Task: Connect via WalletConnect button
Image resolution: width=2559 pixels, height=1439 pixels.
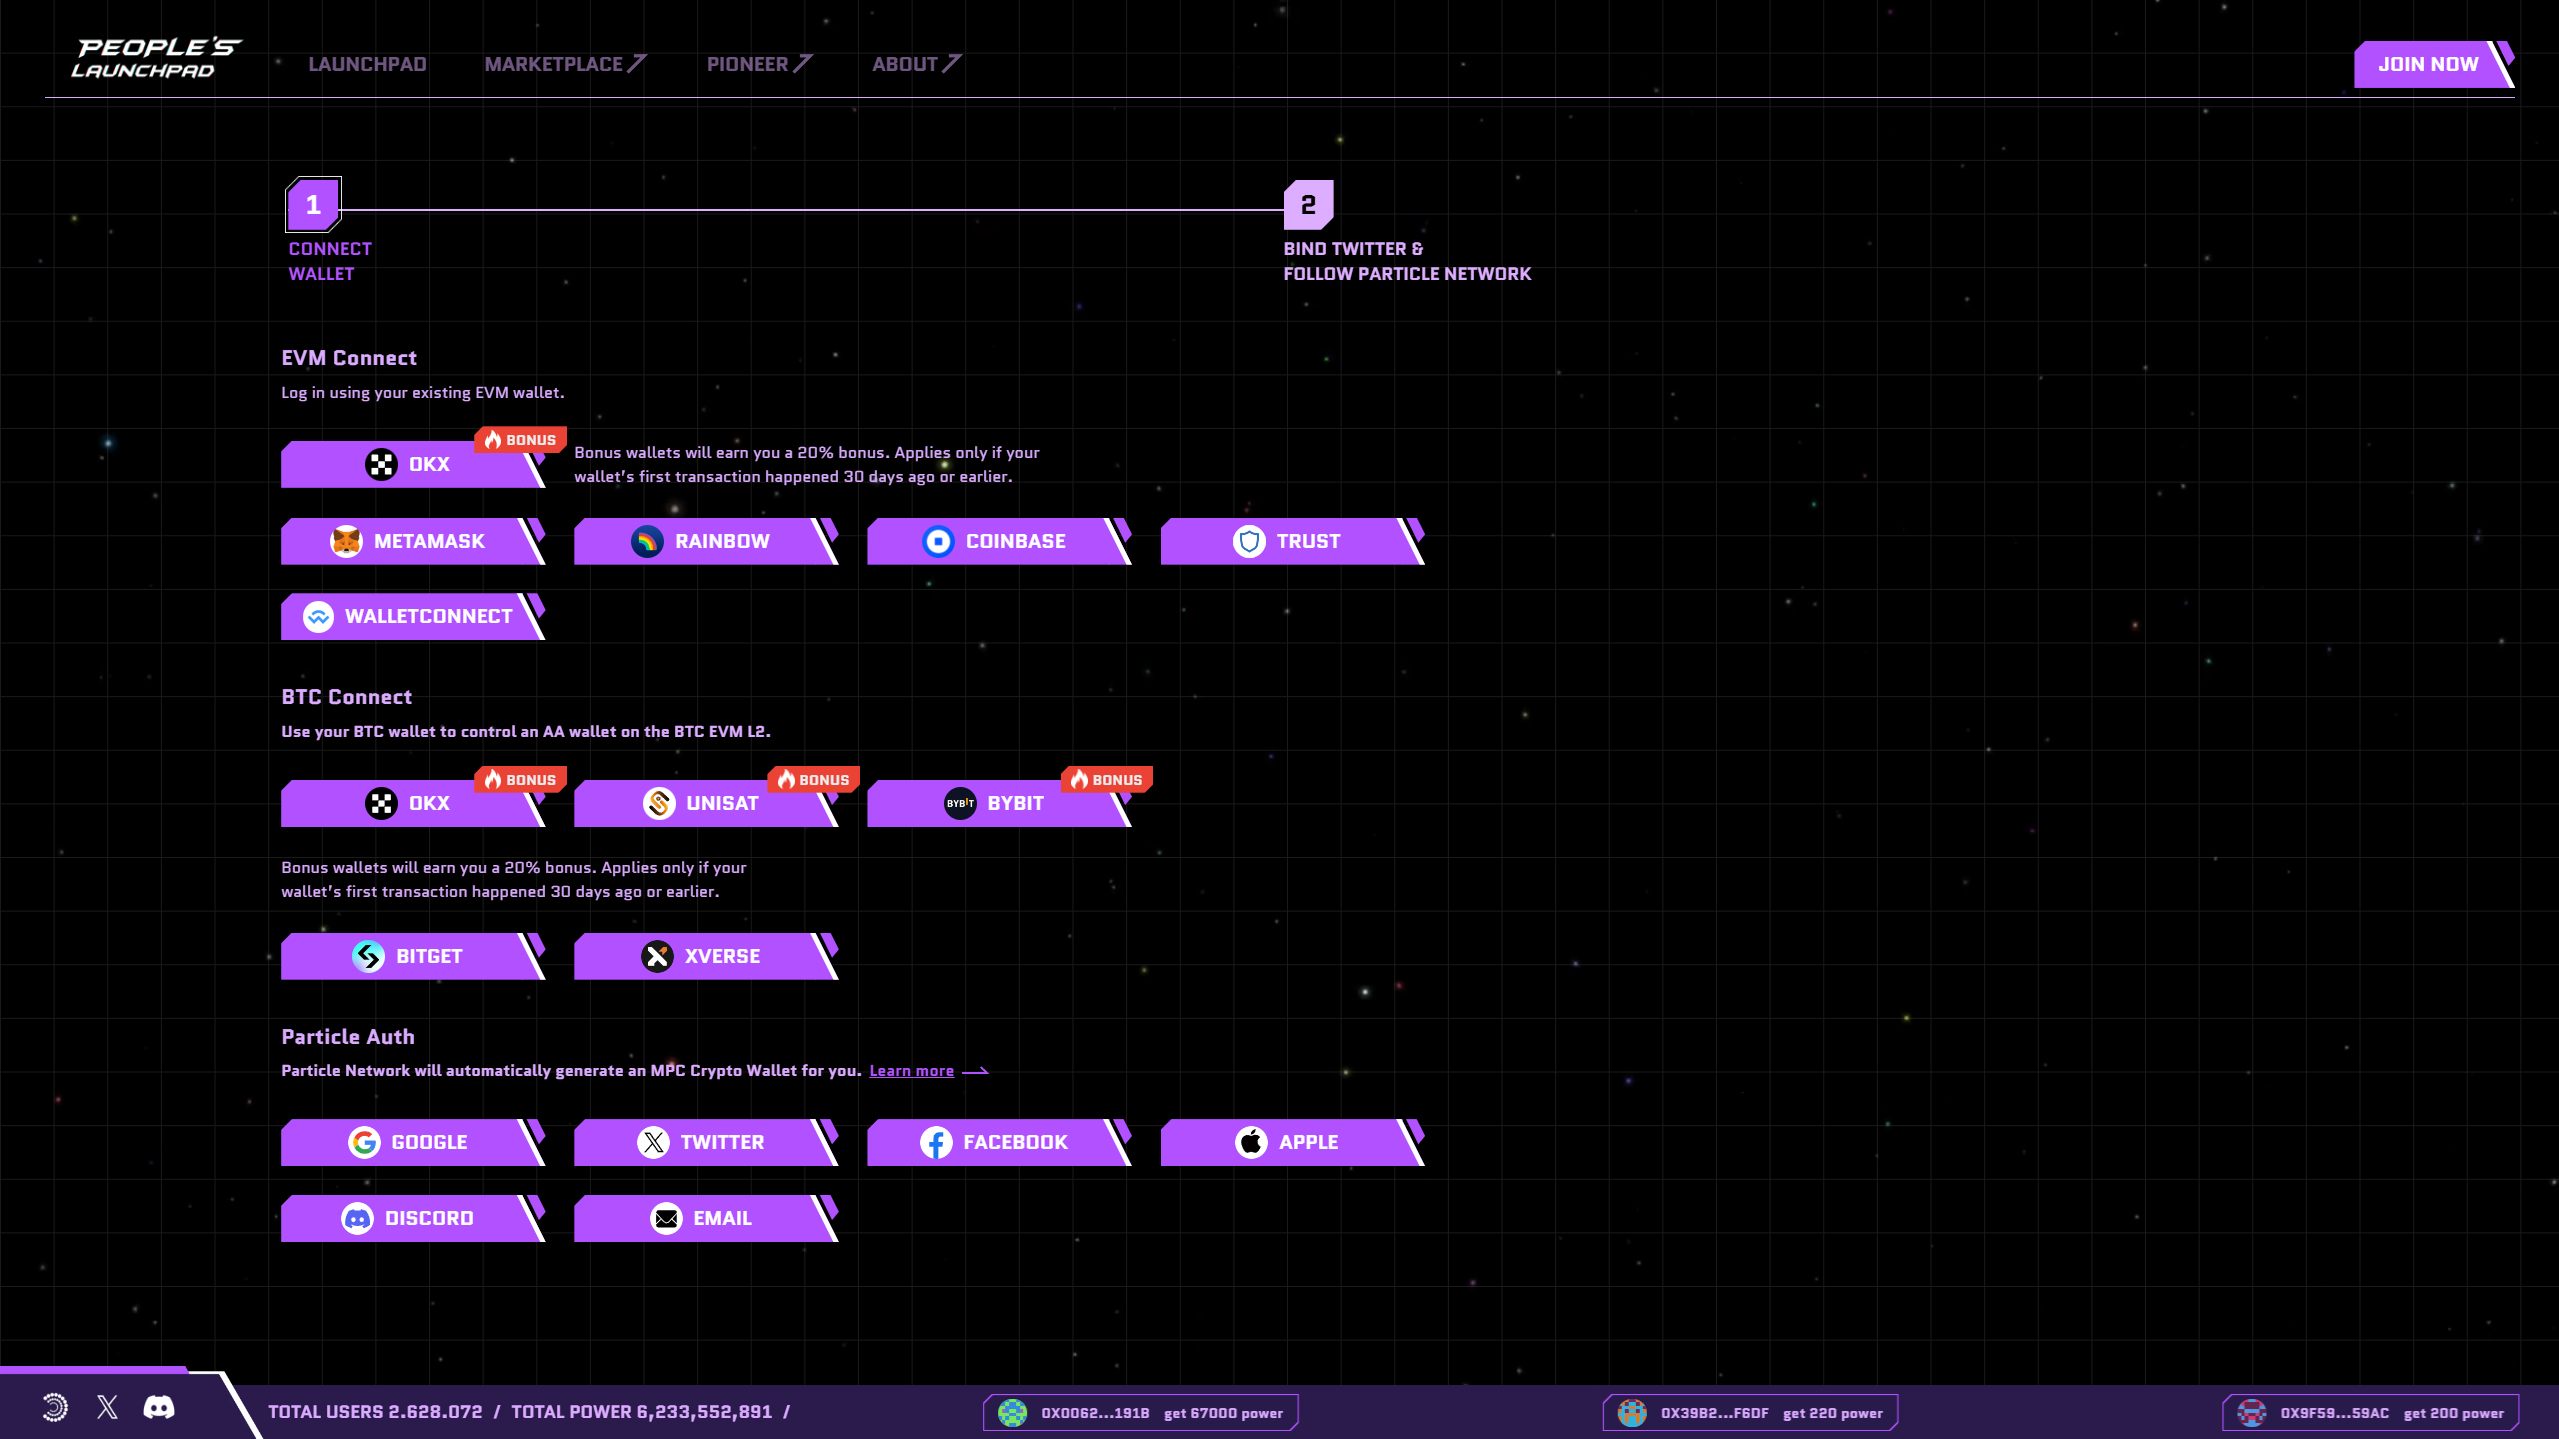Action: (x=410, y=617)
